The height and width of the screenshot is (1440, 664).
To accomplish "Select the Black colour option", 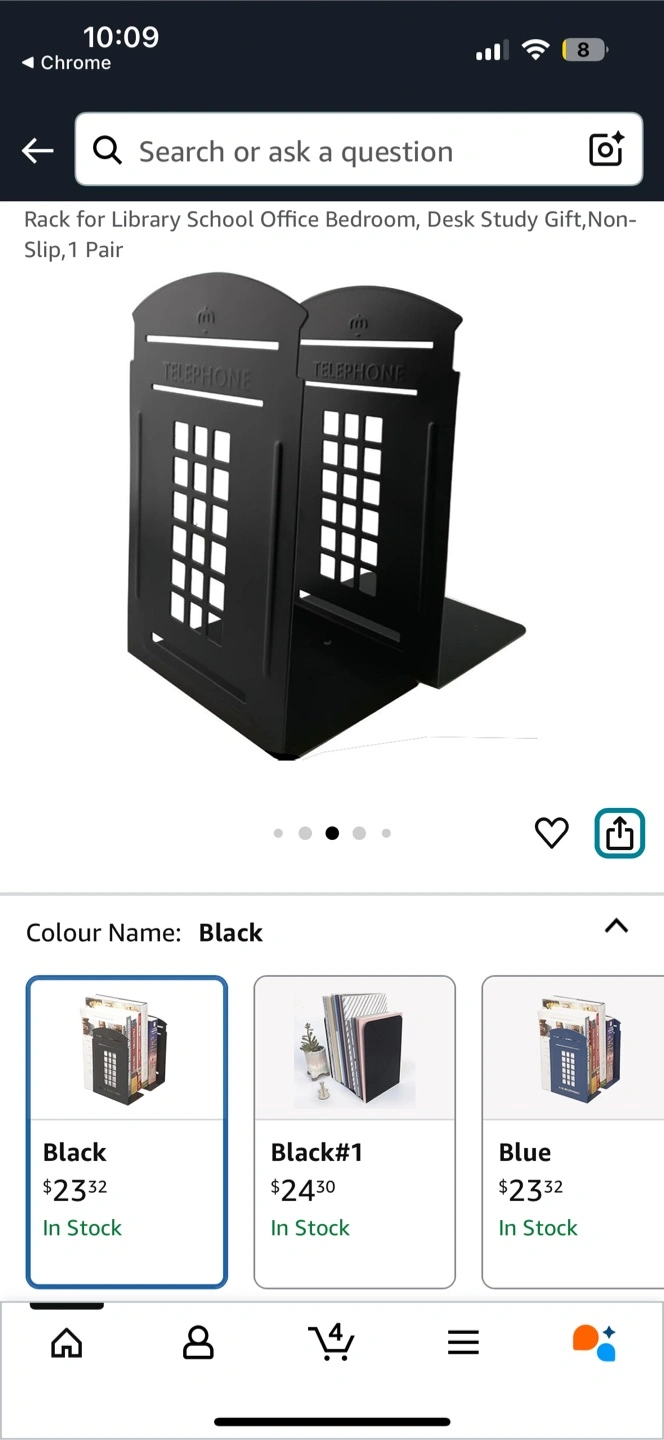I will click(x=127, y=1132).
